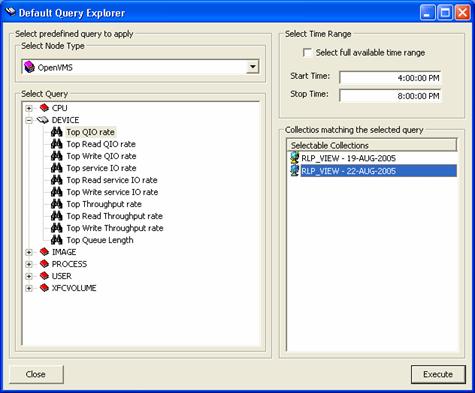Close the window with the red X

[x=463, y=13]
